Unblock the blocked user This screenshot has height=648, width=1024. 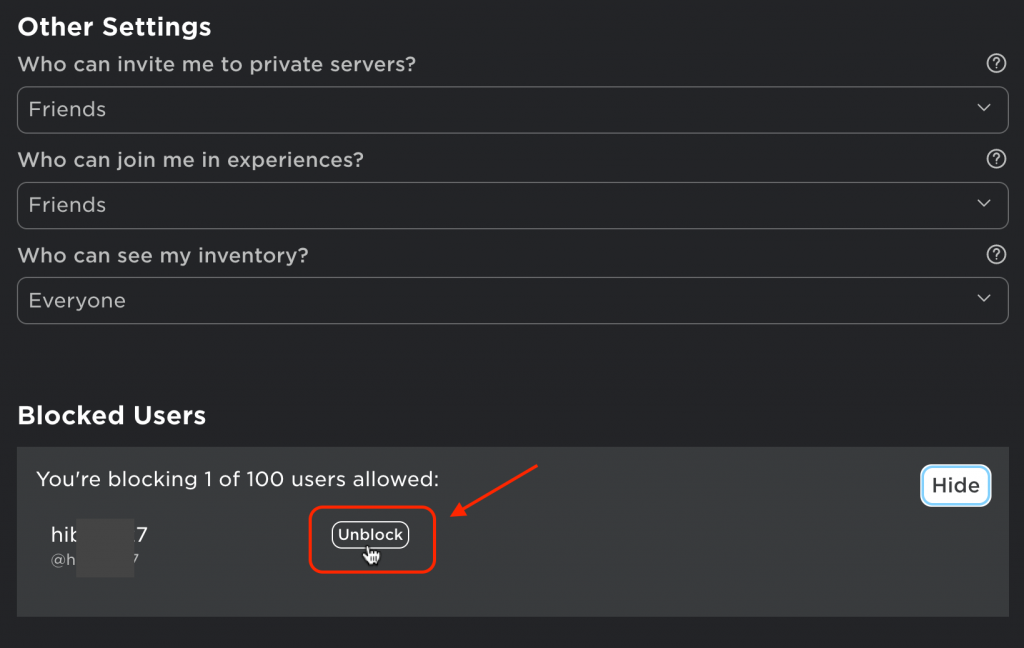coord(370,534)
